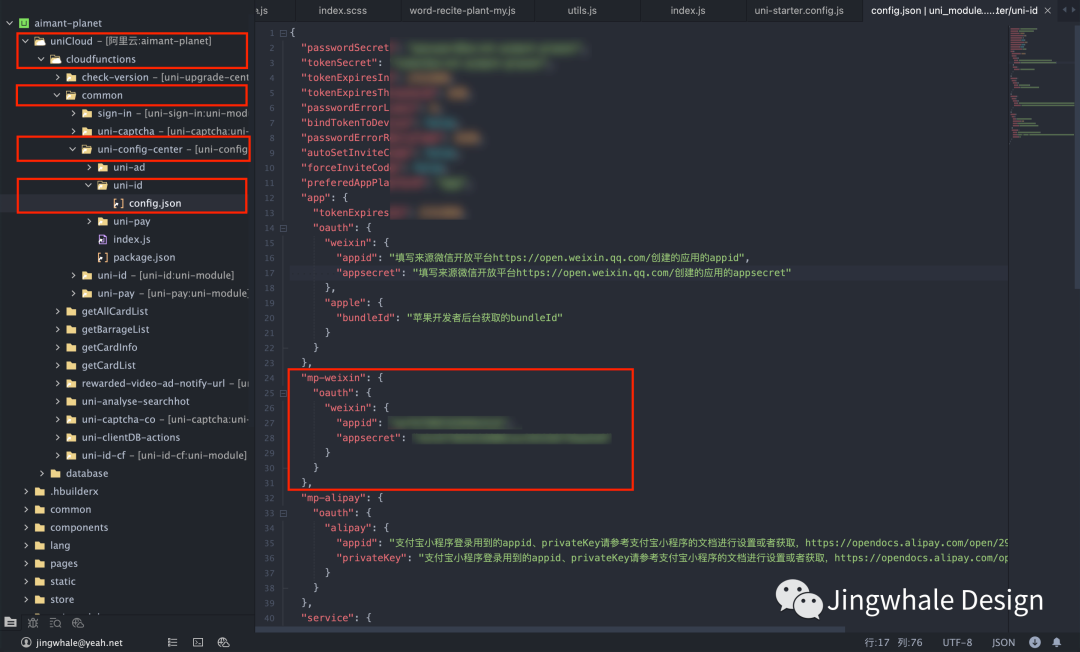The width and height of the screenshot is (1080, 652).
Task: Open the terminal console icon
Action: [198, 642]
